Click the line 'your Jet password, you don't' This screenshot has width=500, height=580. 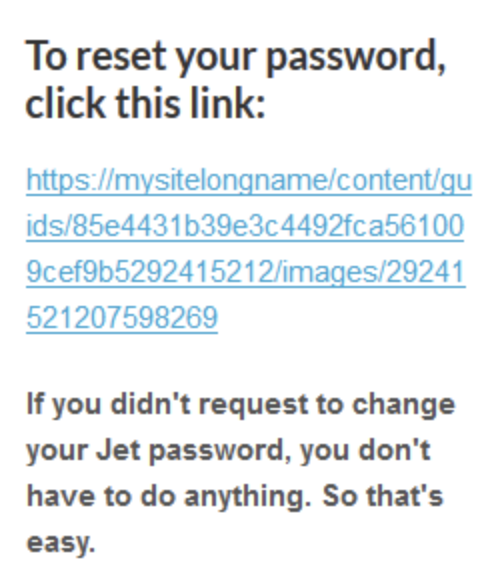[x=229, y=452]
